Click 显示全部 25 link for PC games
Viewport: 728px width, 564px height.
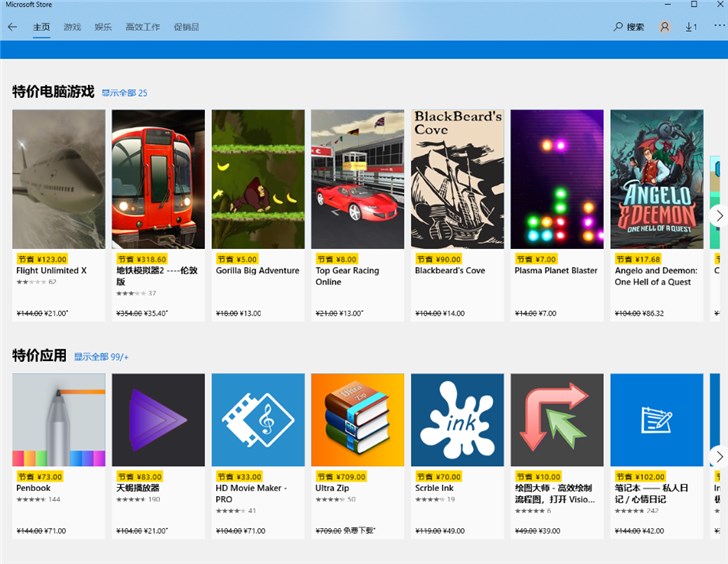124,93
